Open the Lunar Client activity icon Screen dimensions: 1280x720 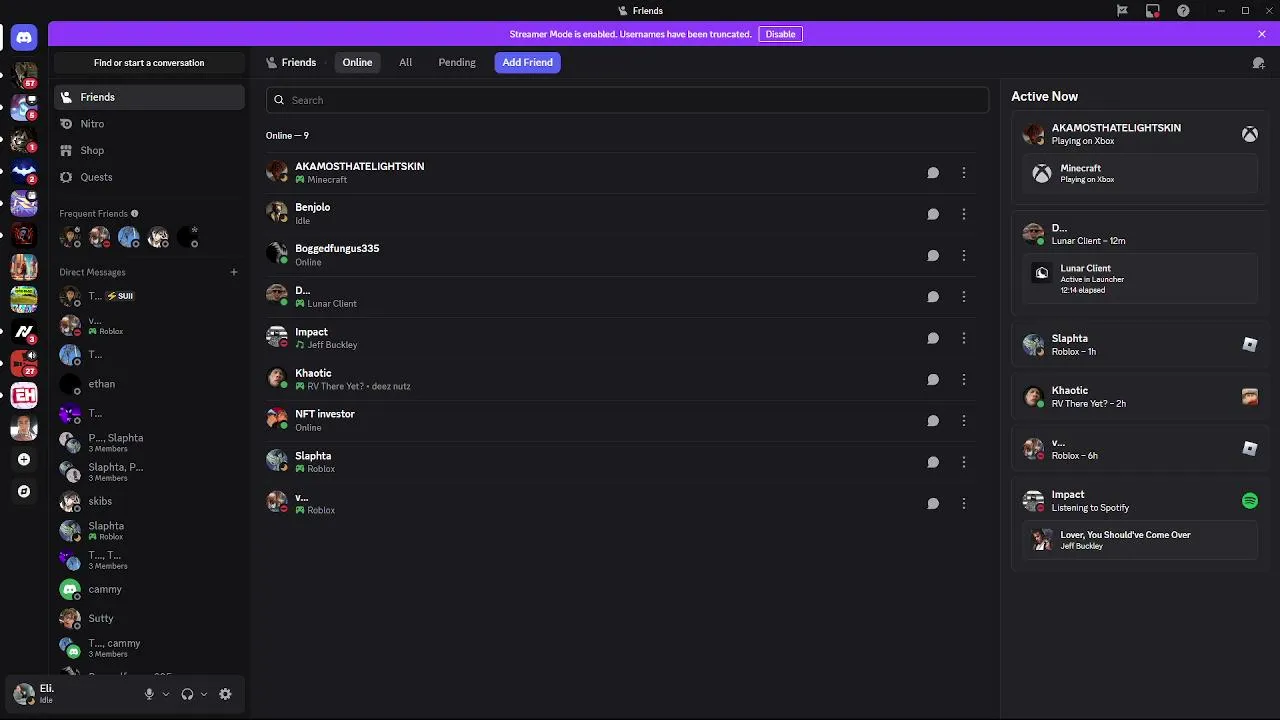[x=1042, y=273]
